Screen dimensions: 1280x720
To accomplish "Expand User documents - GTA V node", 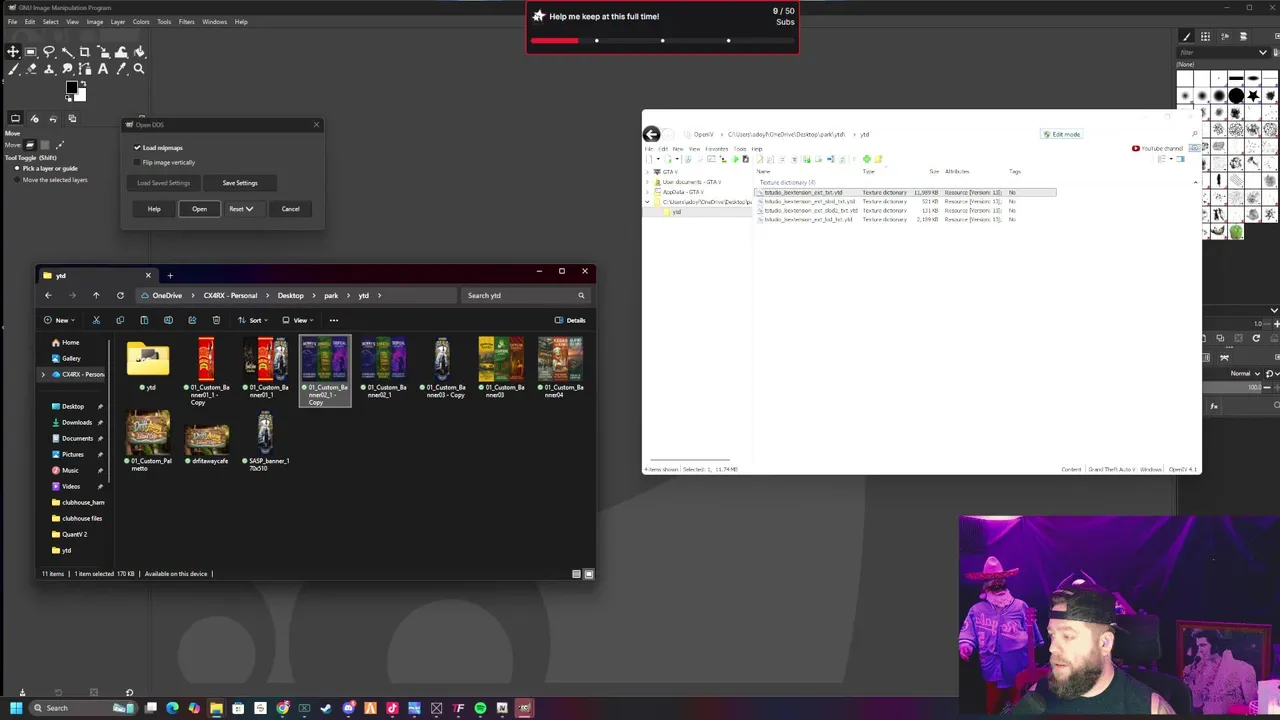I will coord(647,182).
